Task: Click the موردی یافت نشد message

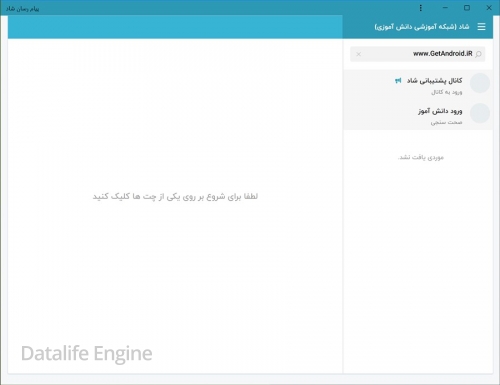Action: click(421, 157)
